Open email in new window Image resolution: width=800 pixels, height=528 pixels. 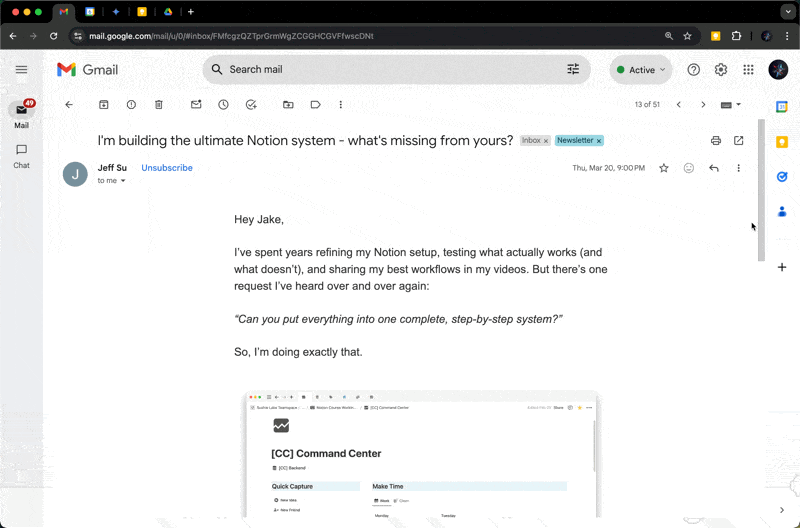click(x=738, y=140)
